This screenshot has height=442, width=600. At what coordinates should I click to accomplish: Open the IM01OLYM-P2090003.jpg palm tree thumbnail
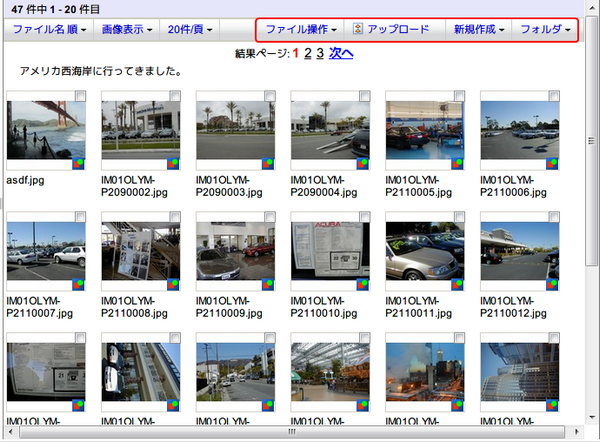point(235,130)
